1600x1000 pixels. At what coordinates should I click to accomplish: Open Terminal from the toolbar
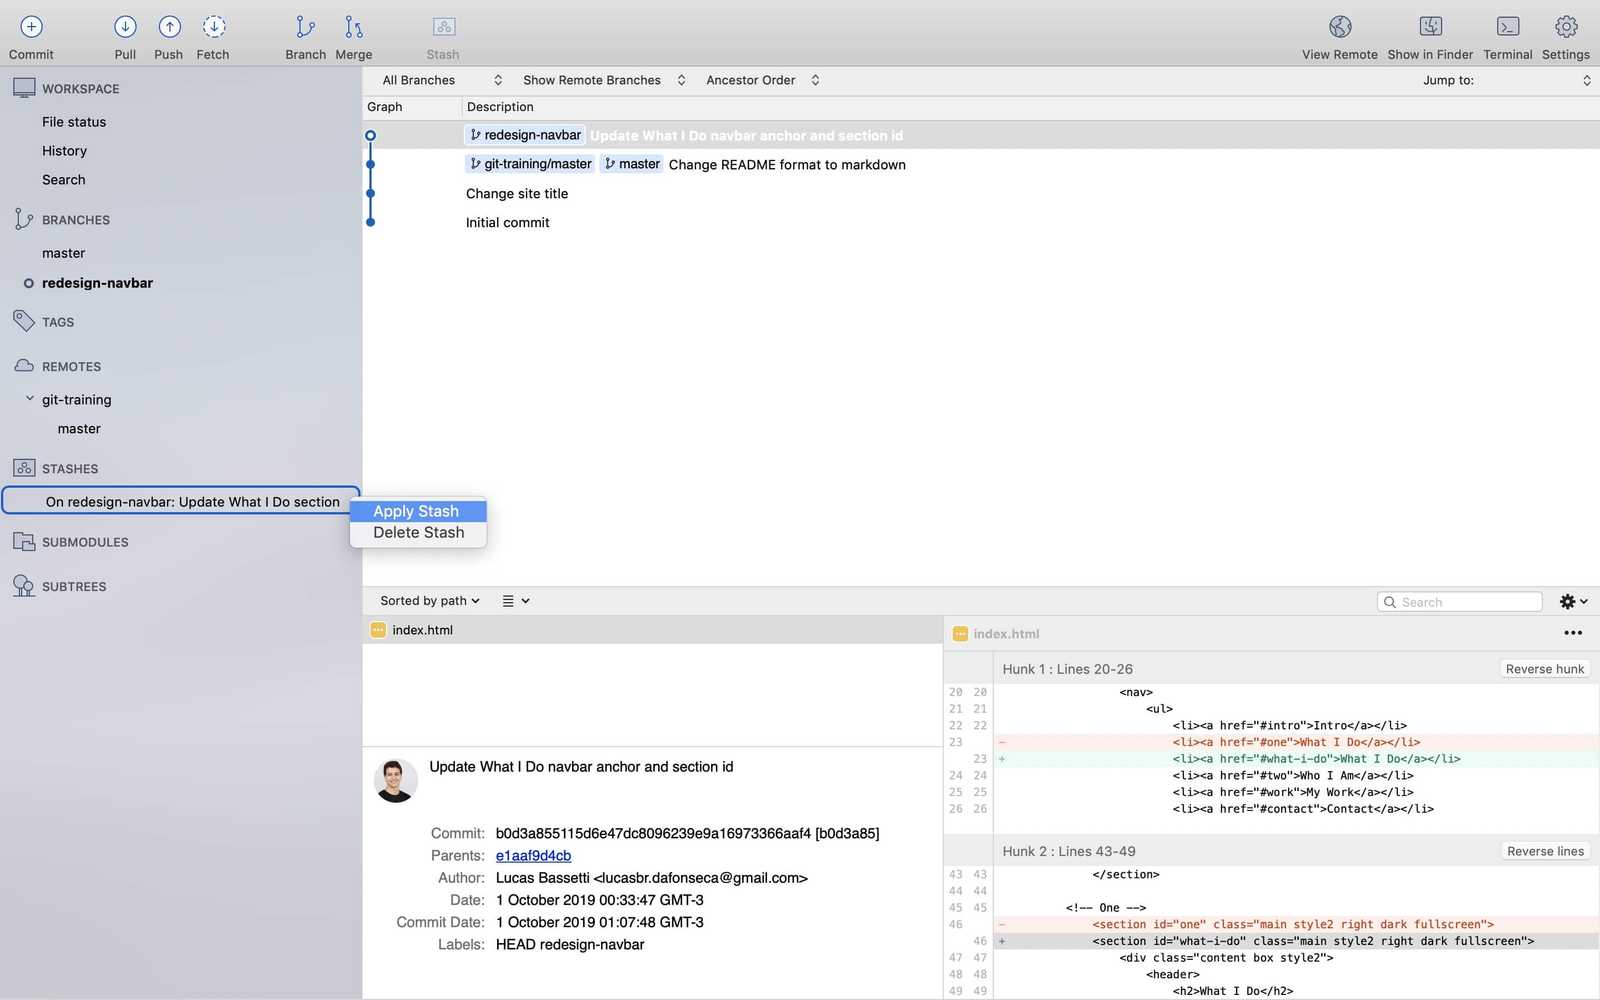pyautogui.click(x=1507, y=27)
